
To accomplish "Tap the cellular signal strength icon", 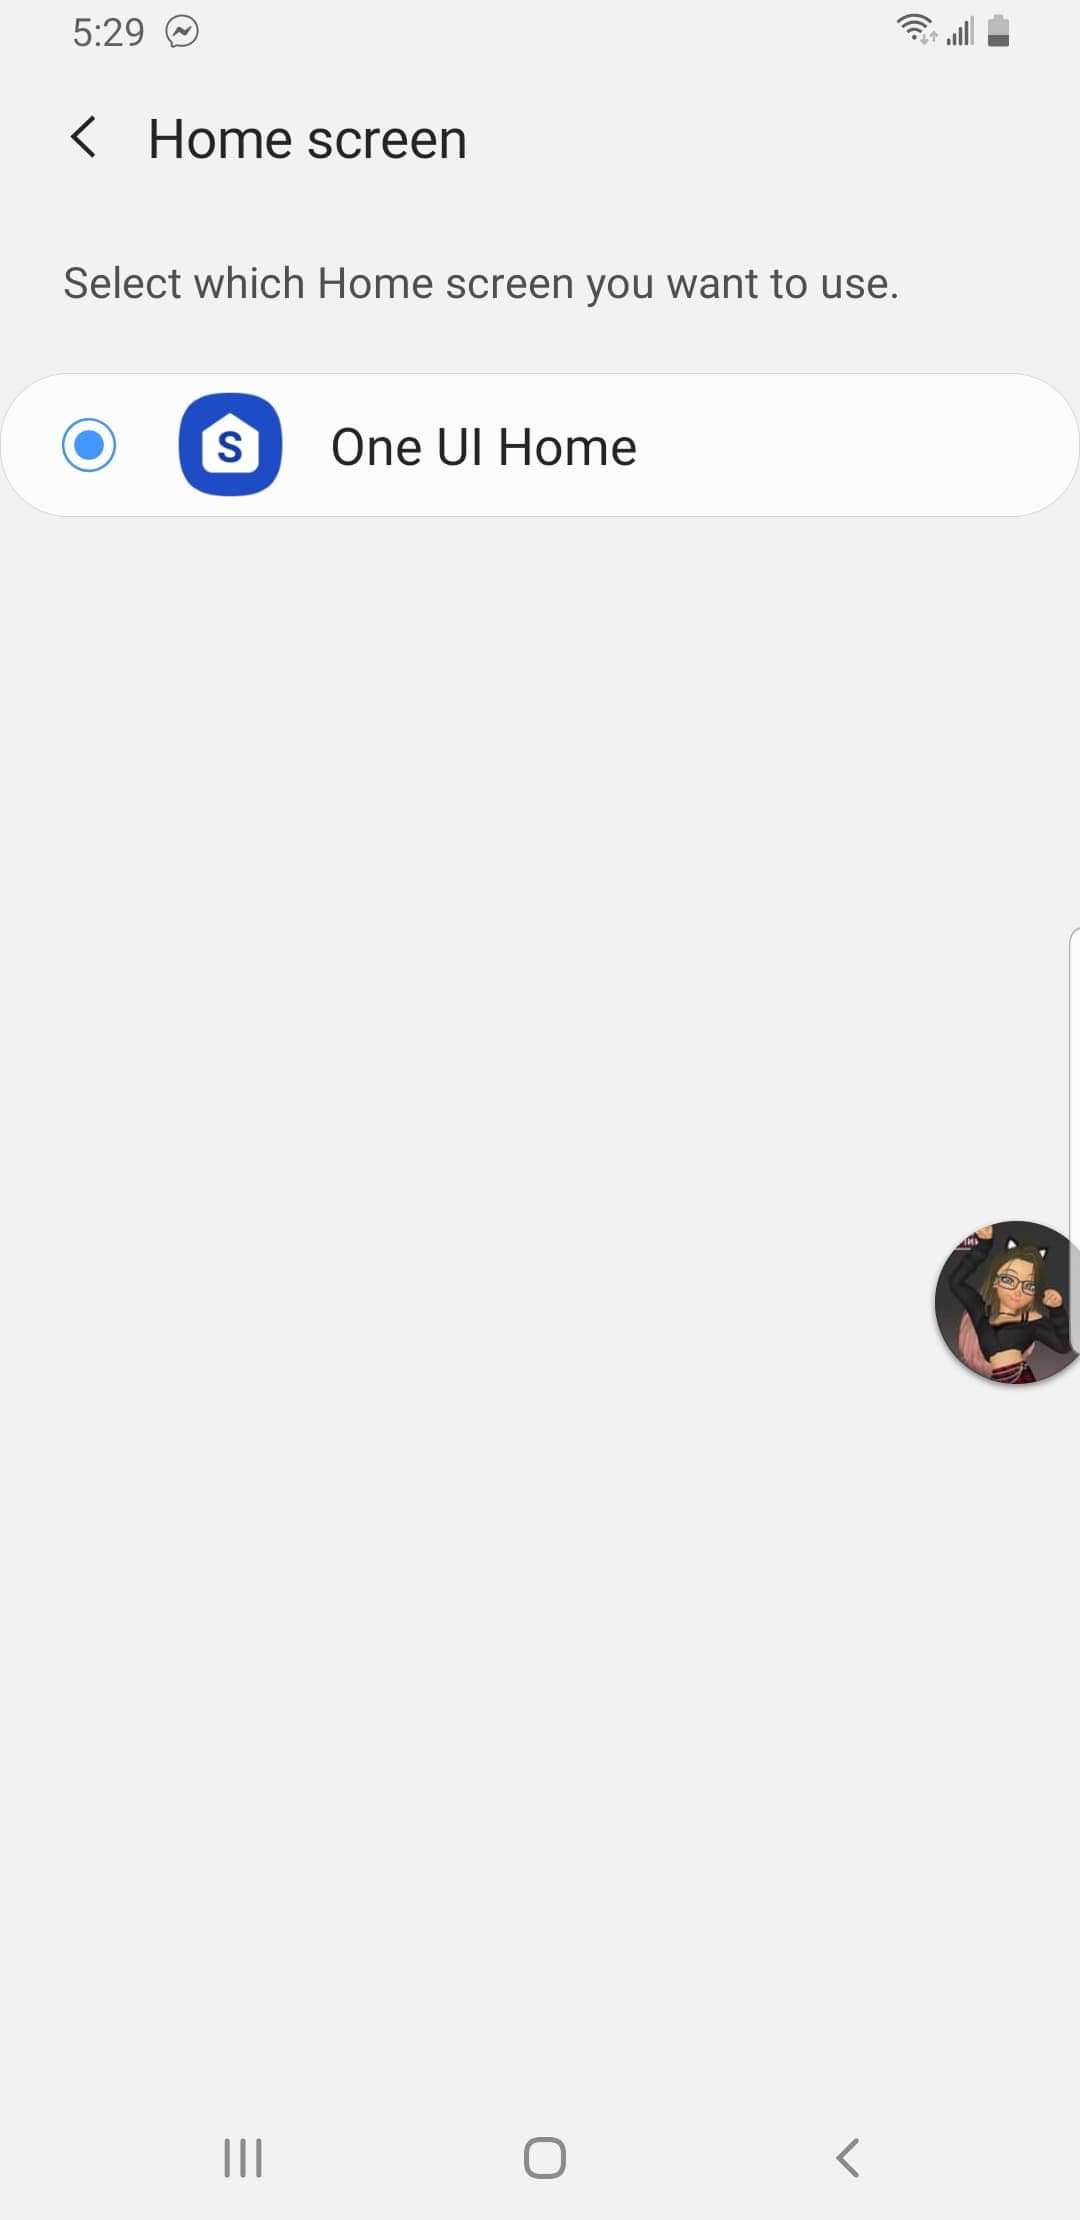I will 960,32.
